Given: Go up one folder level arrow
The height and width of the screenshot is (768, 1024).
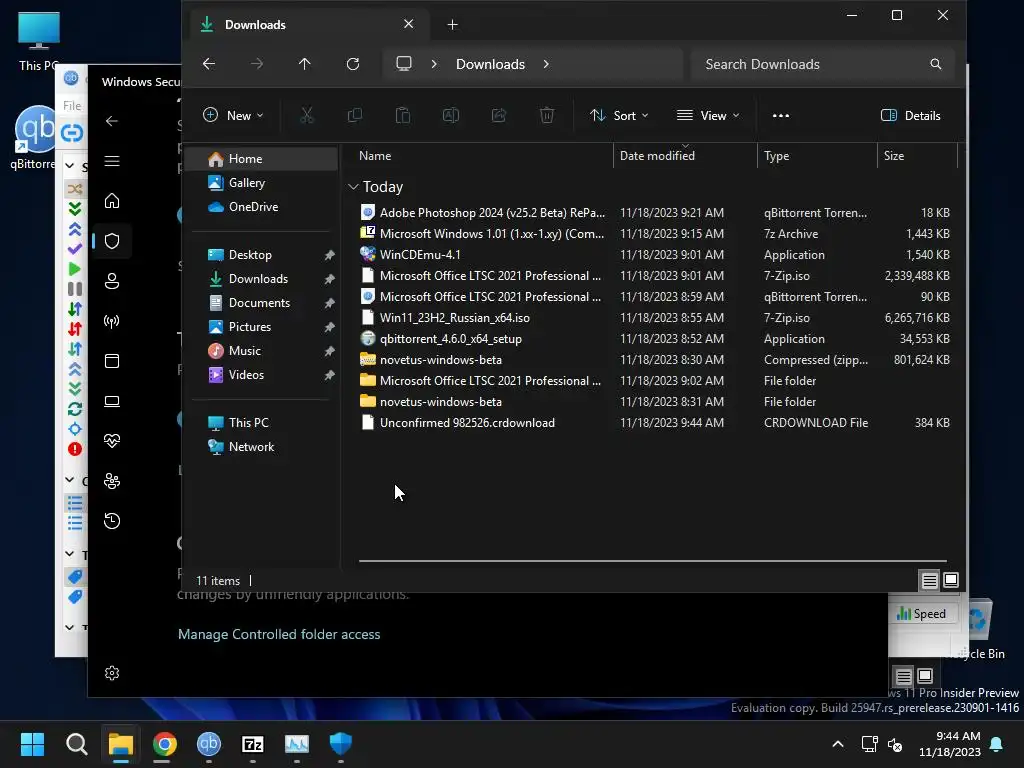Looking at the screenshot, I should pos(304,64).
